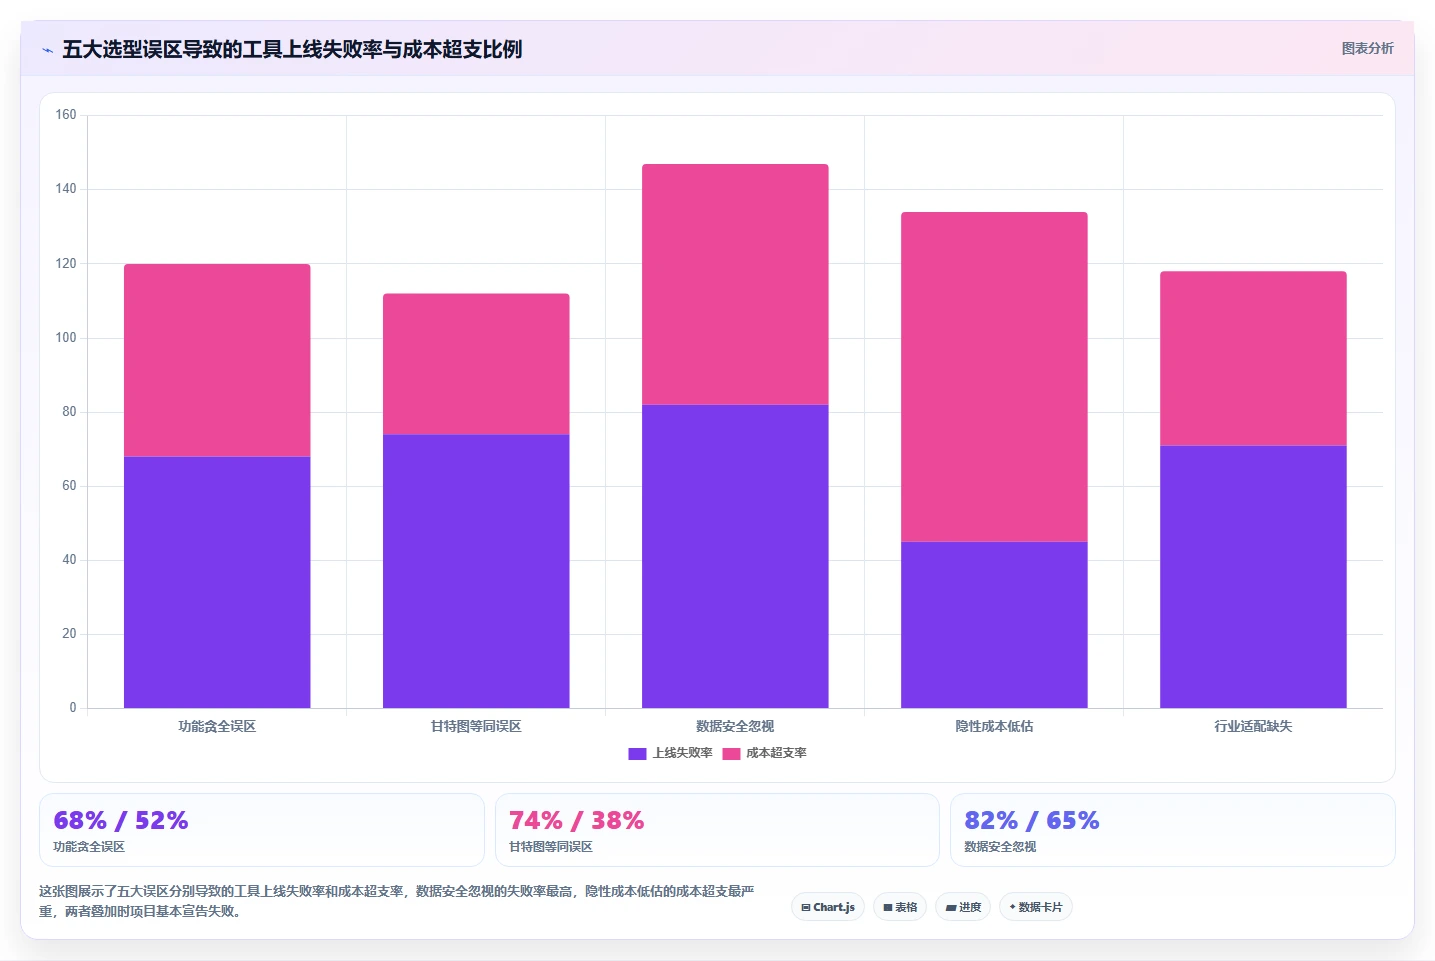The height and width of the screenshot is (961, 1435).
Task: Click 功能贪全误区 caption in the first stat card
Action: [x=89, y=847]
